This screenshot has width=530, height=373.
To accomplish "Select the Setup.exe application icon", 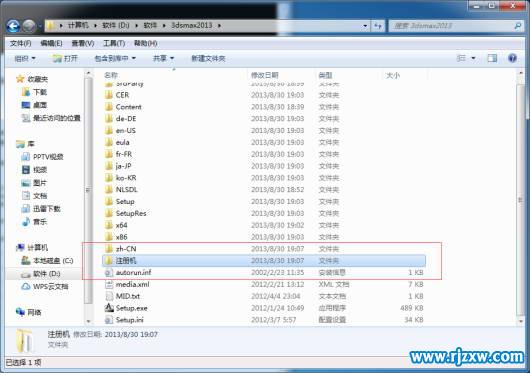I will click(109, 308).
